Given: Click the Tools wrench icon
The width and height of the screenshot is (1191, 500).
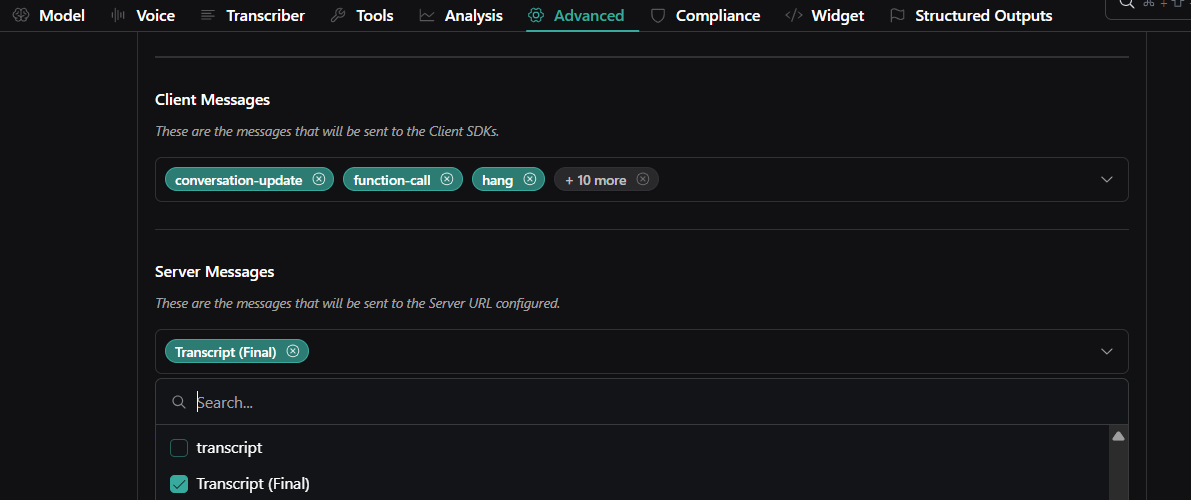Looking at the screenshot, I should coord(338,15).
